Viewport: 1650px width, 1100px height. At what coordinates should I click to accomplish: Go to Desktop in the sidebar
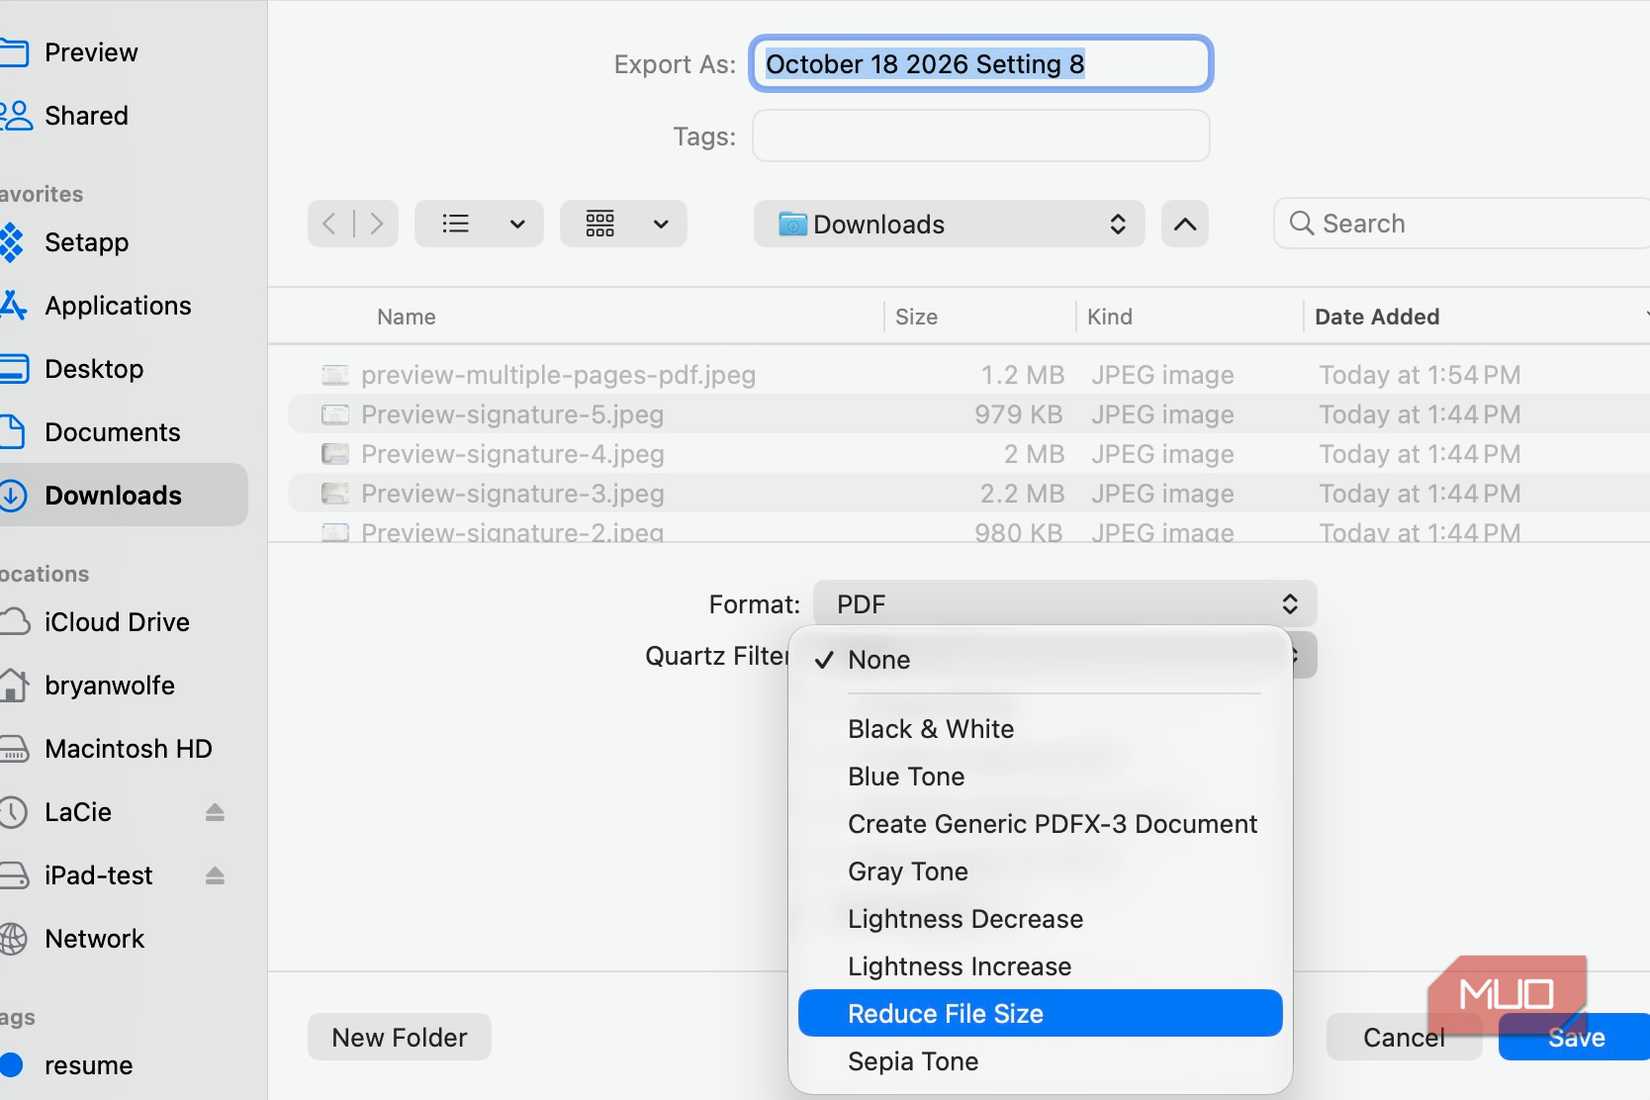tap(94, 369)
